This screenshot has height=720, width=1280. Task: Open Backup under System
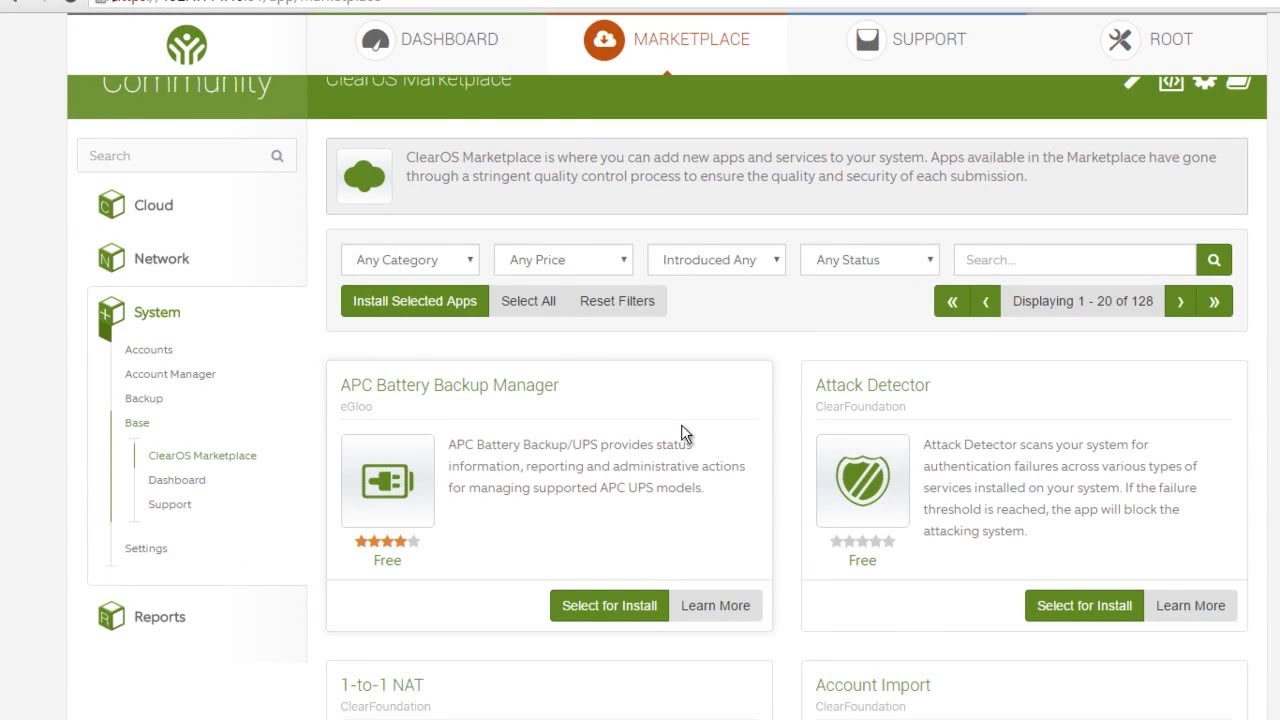[144, 398]
